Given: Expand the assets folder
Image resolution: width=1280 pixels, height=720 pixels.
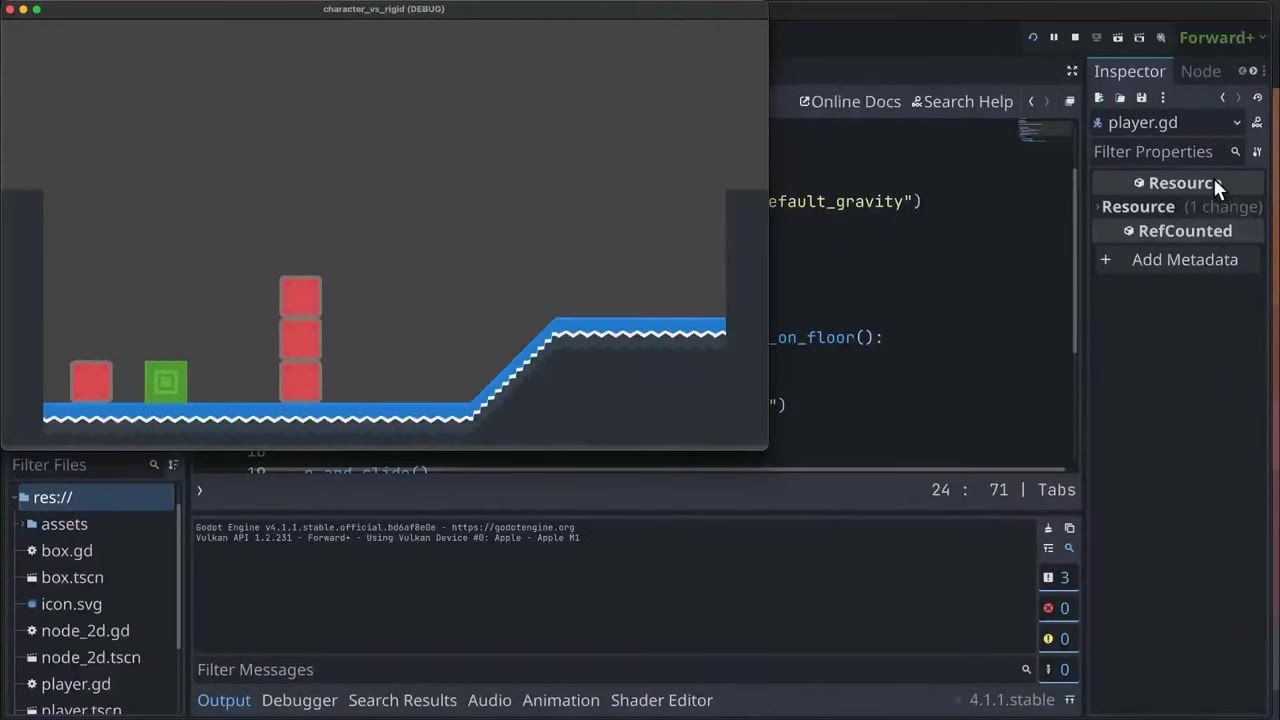Looking at the screenshot, I should tap(22, 524).
